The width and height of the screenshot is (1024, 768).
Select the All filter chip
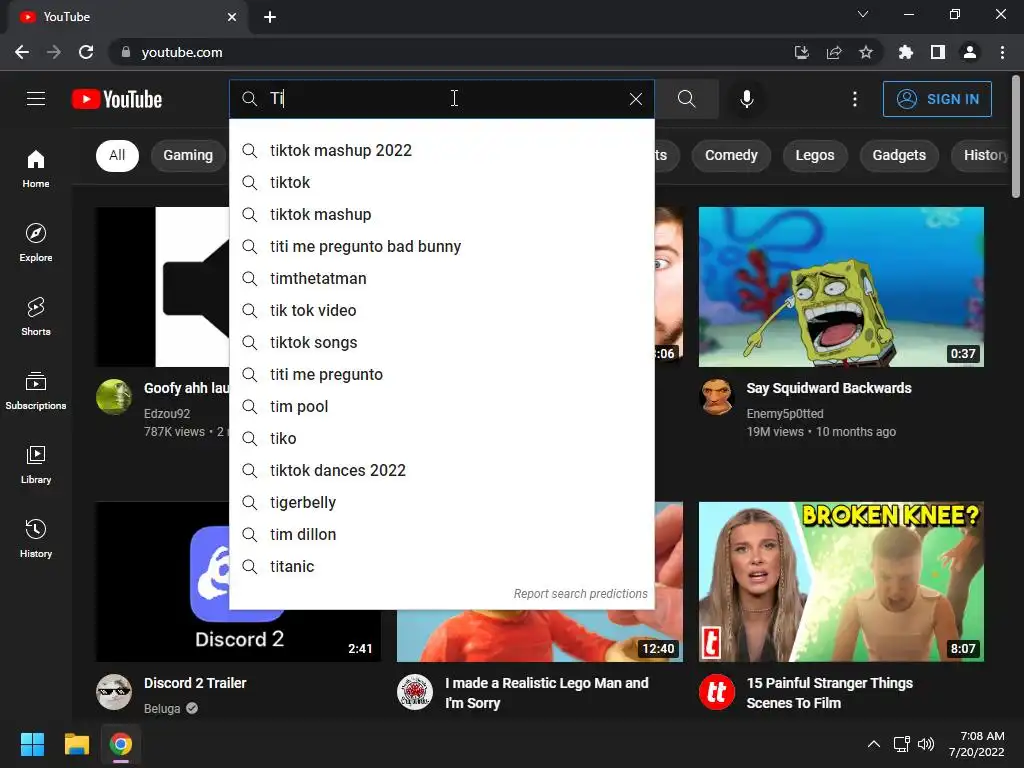(118, 155)
